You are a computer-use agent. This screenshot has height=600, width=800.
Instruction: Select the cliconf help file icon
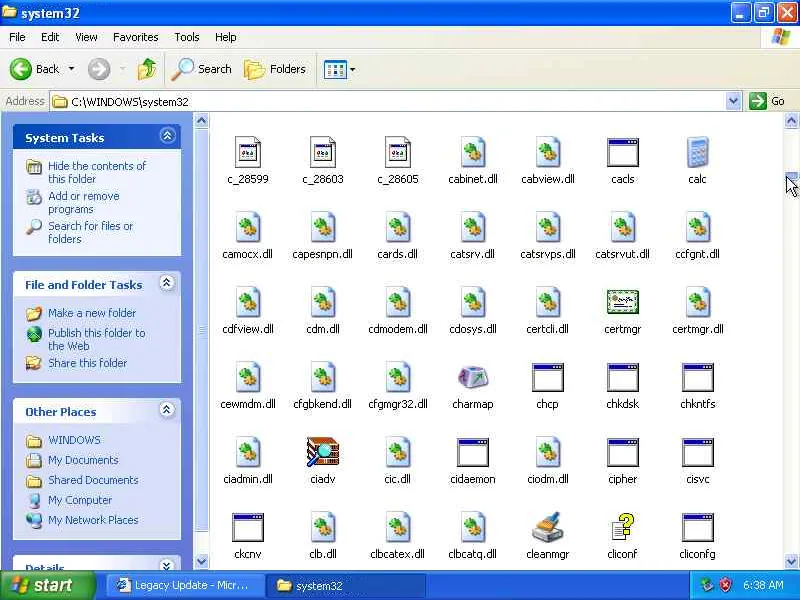(622, 527)
